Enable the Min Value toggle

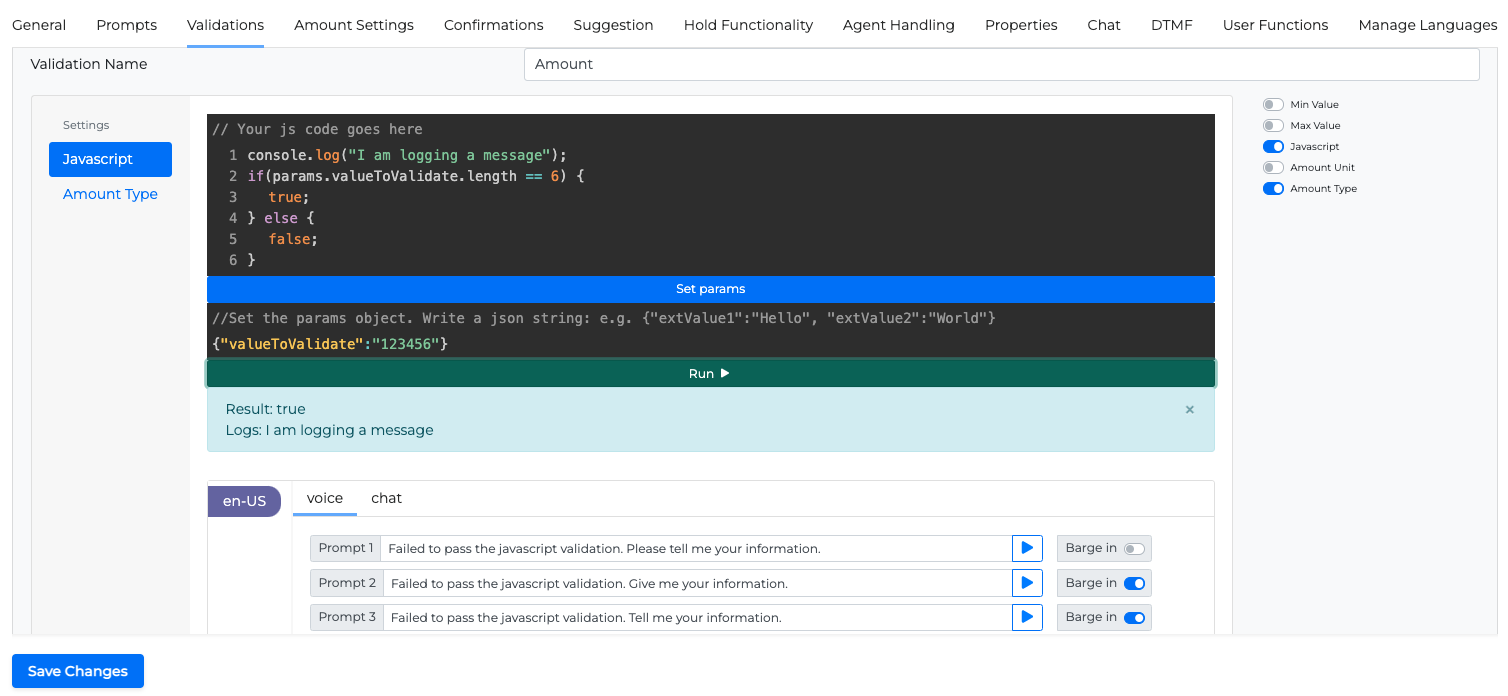(x=1273, y=105)
